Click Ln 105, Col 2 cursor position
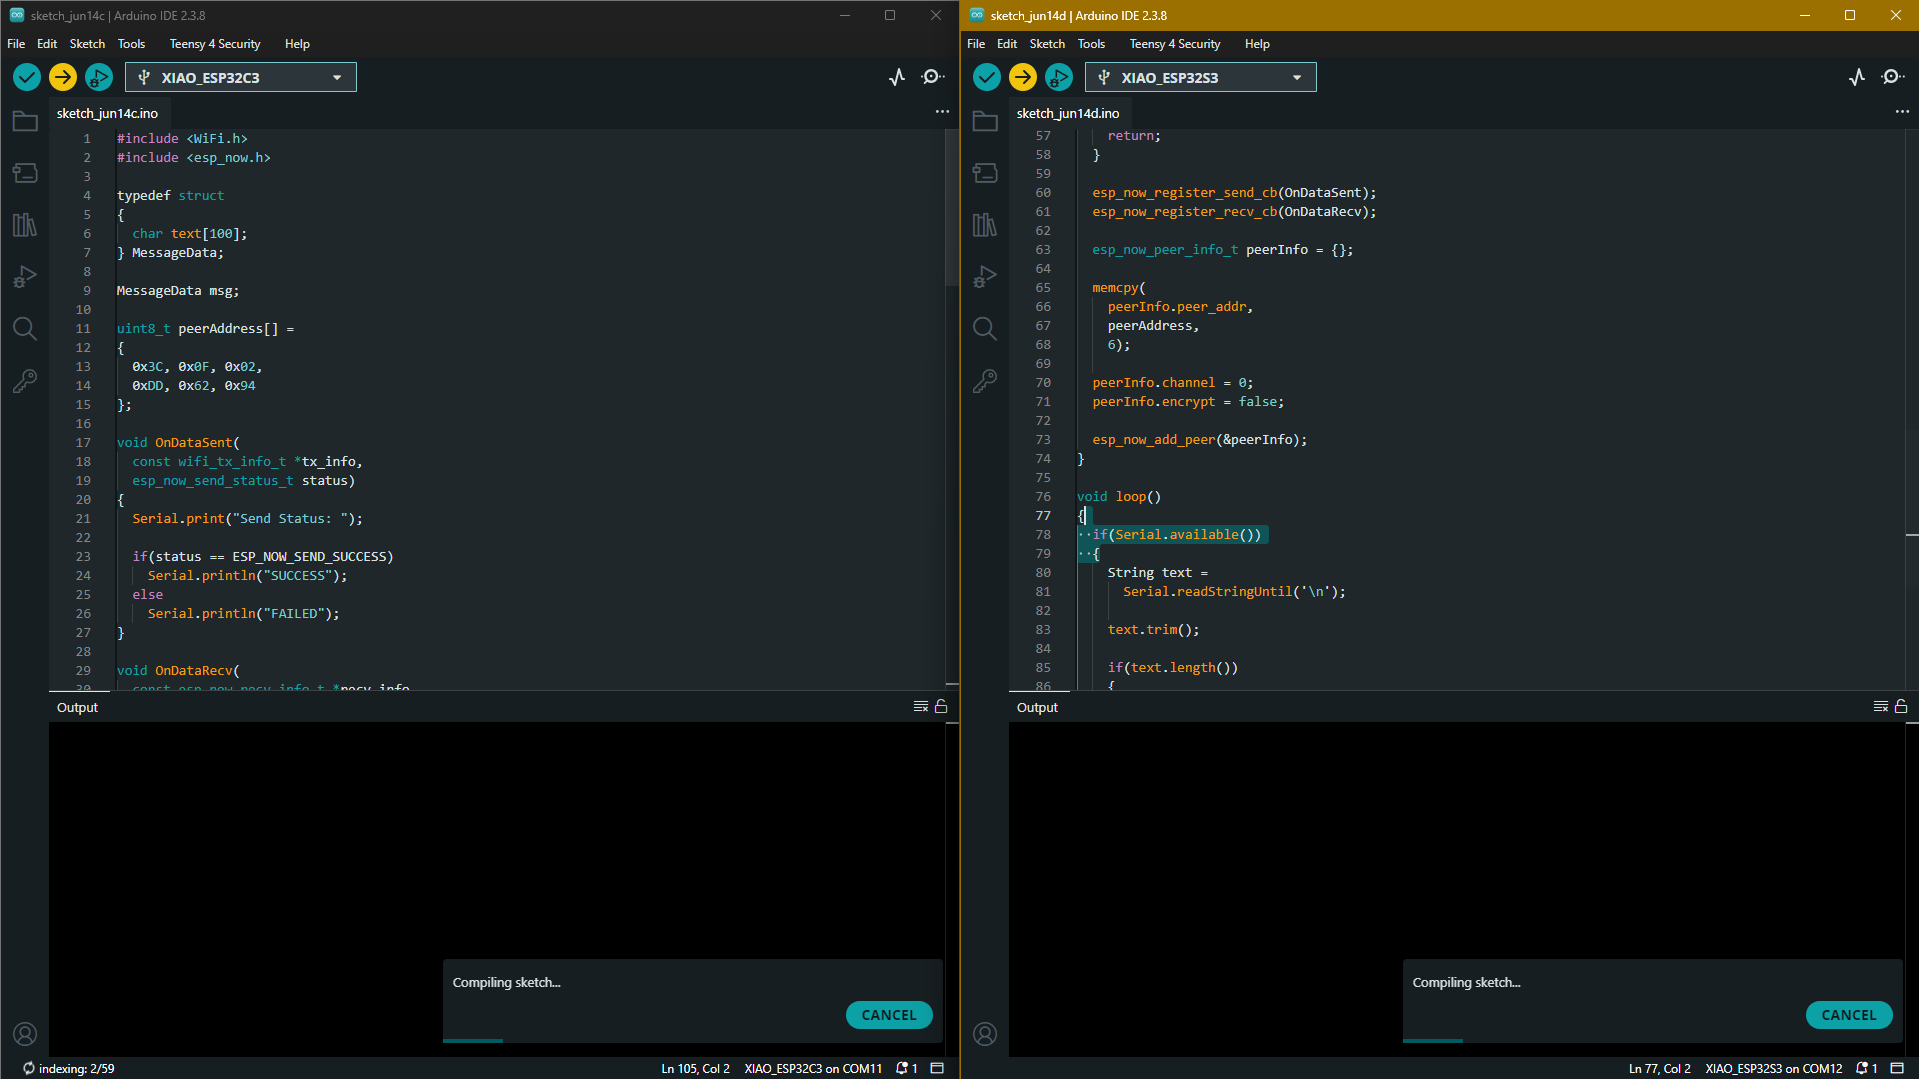The width and height of the screenshot is (1919, 1079). pos(695,1068)
